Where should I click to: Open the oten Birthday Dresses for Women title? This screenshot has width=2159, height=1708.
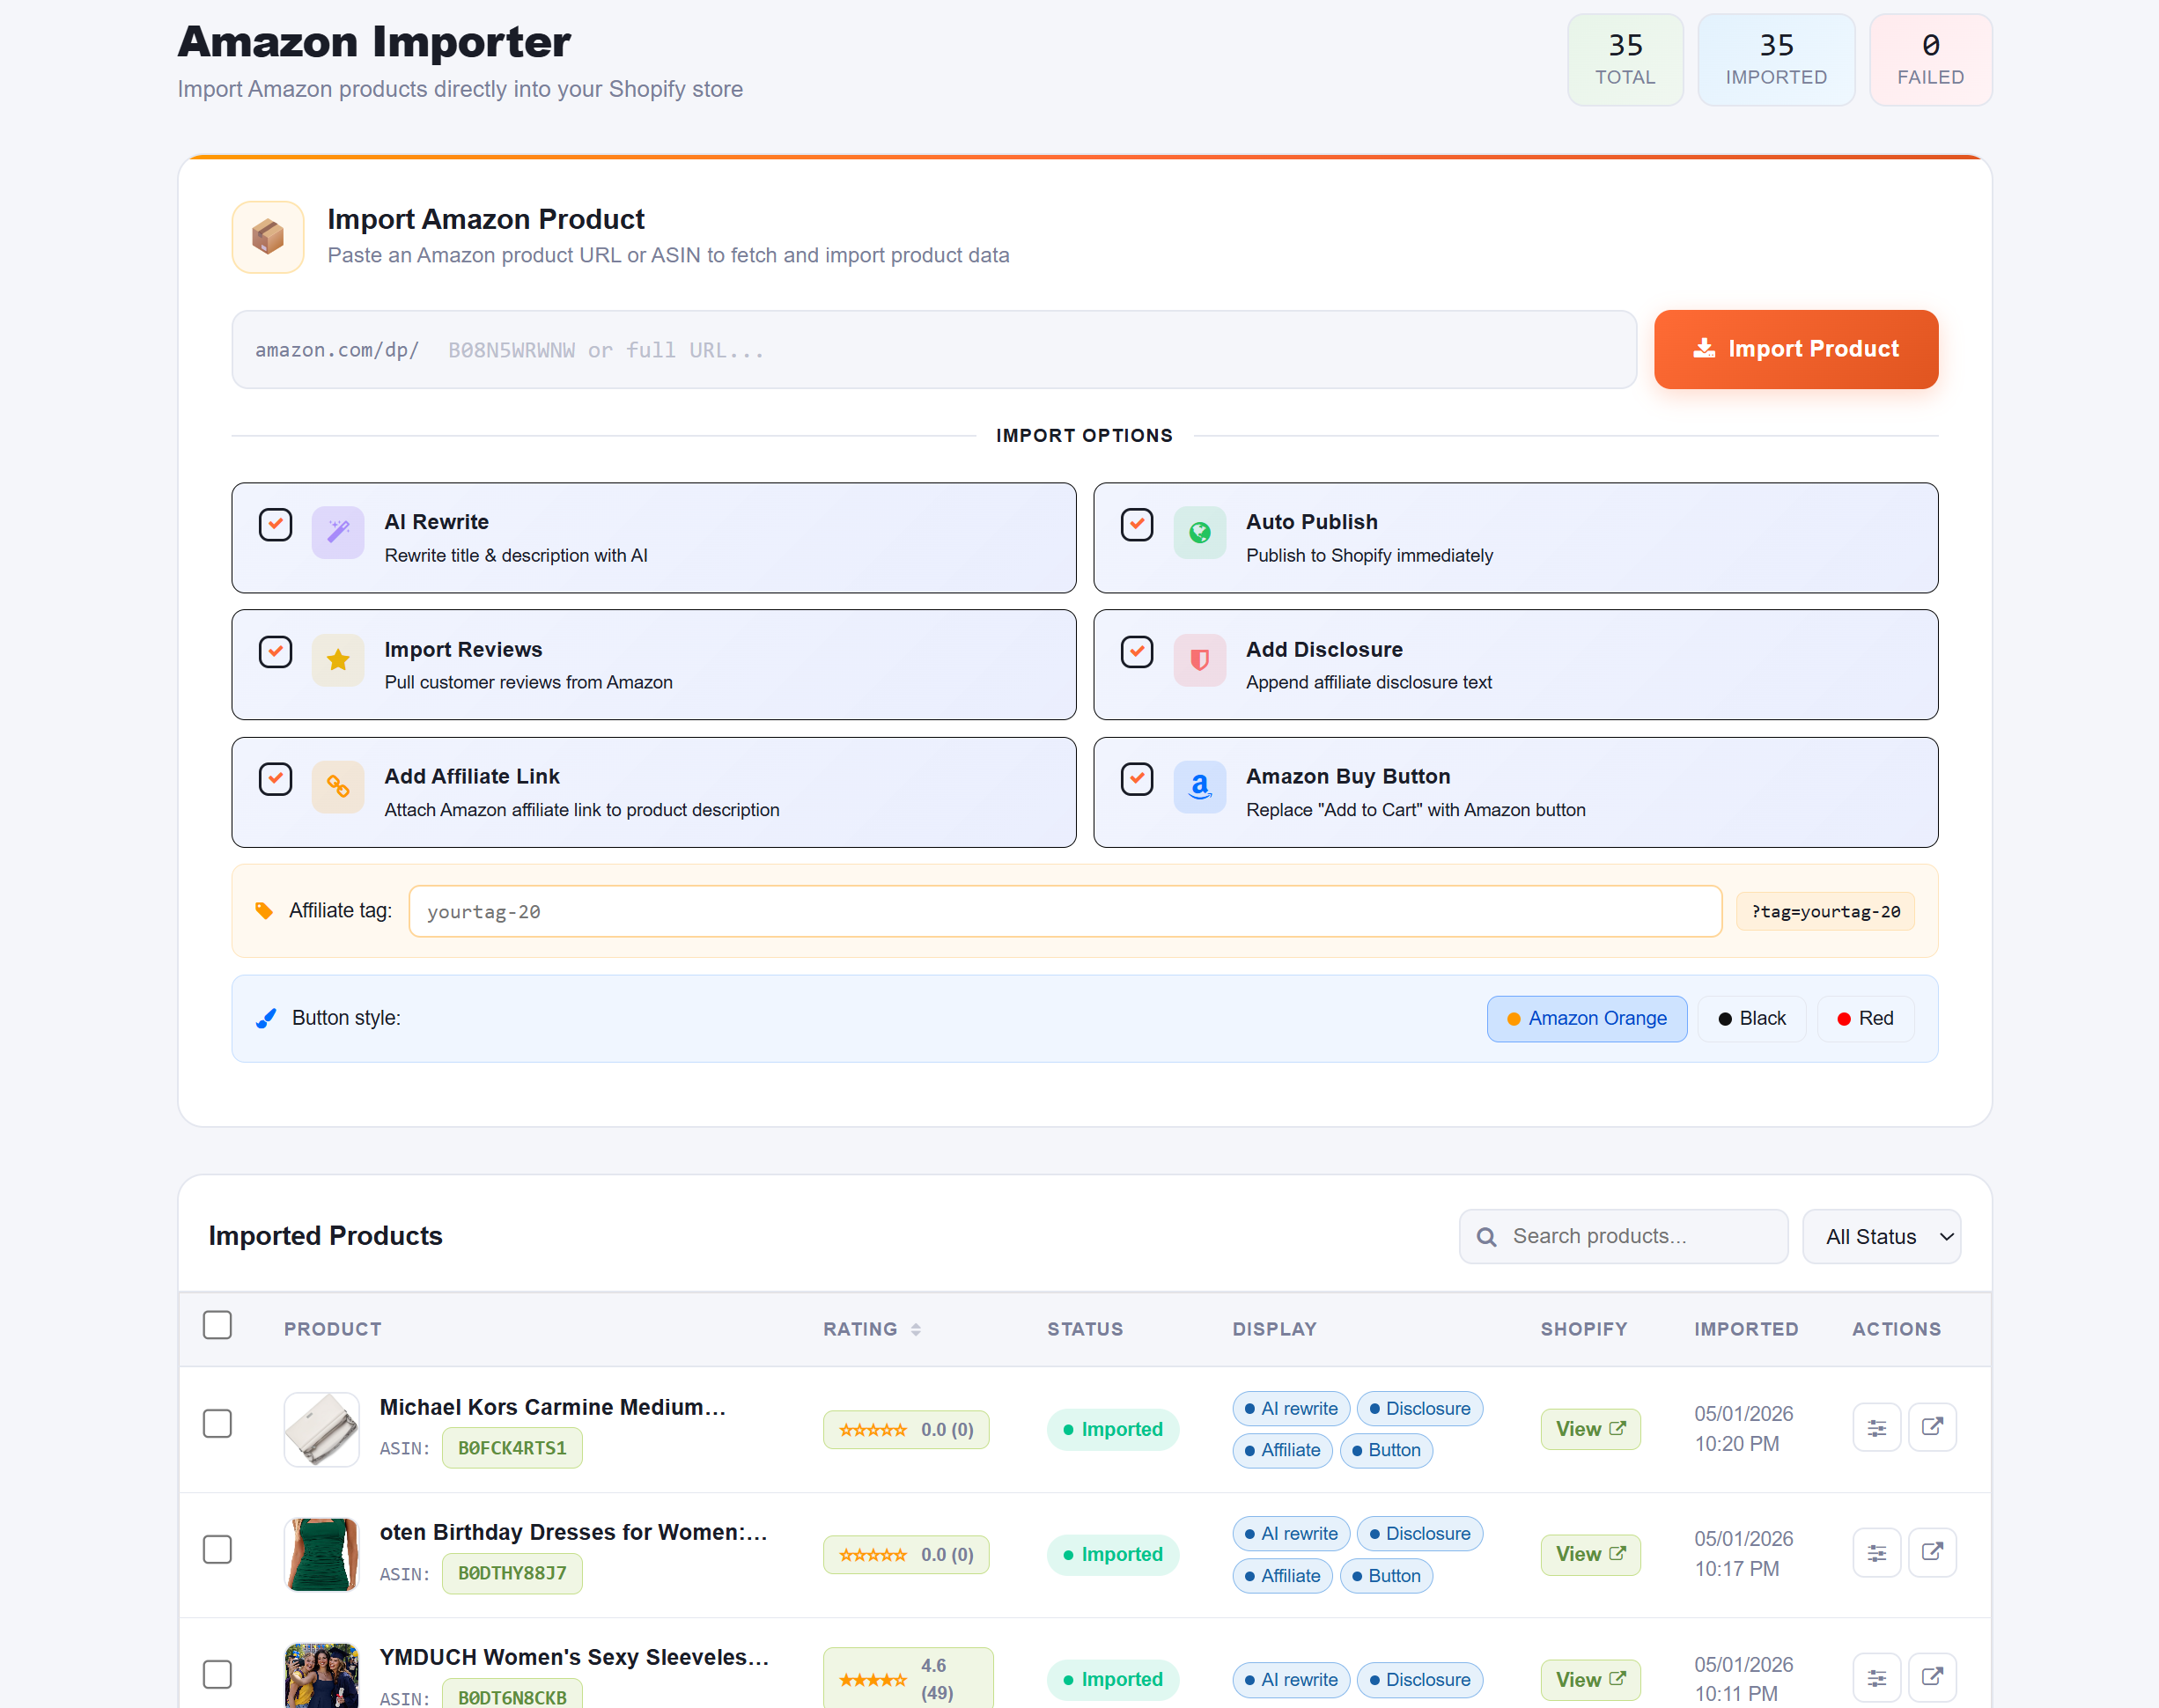pyautogui.click(x=574, y=1532)
